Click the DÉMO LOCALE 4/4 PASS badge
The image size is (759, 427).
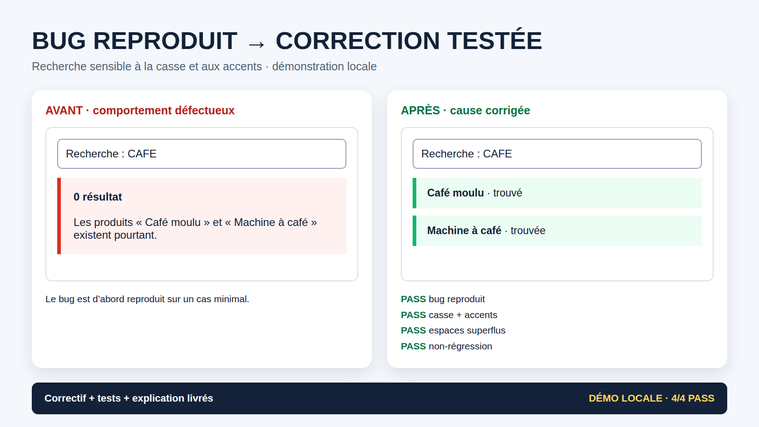point(651,398)
